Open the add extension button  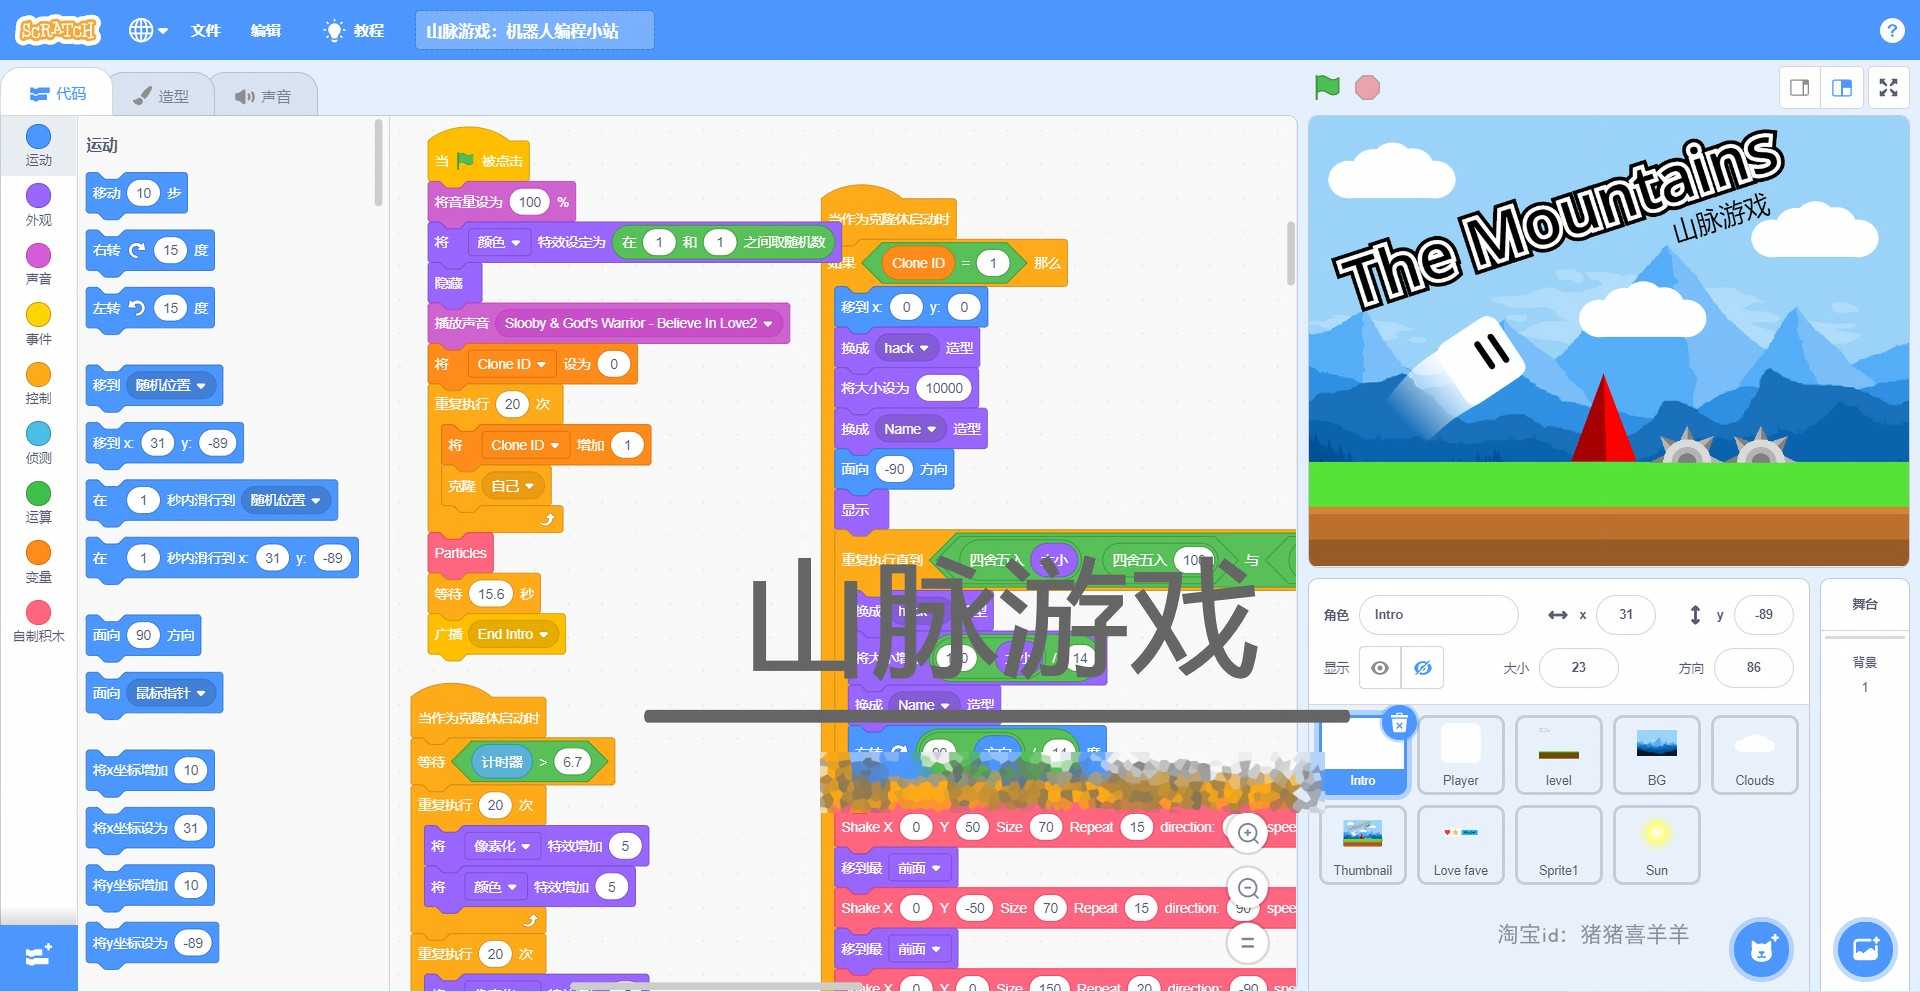[38, 956]
